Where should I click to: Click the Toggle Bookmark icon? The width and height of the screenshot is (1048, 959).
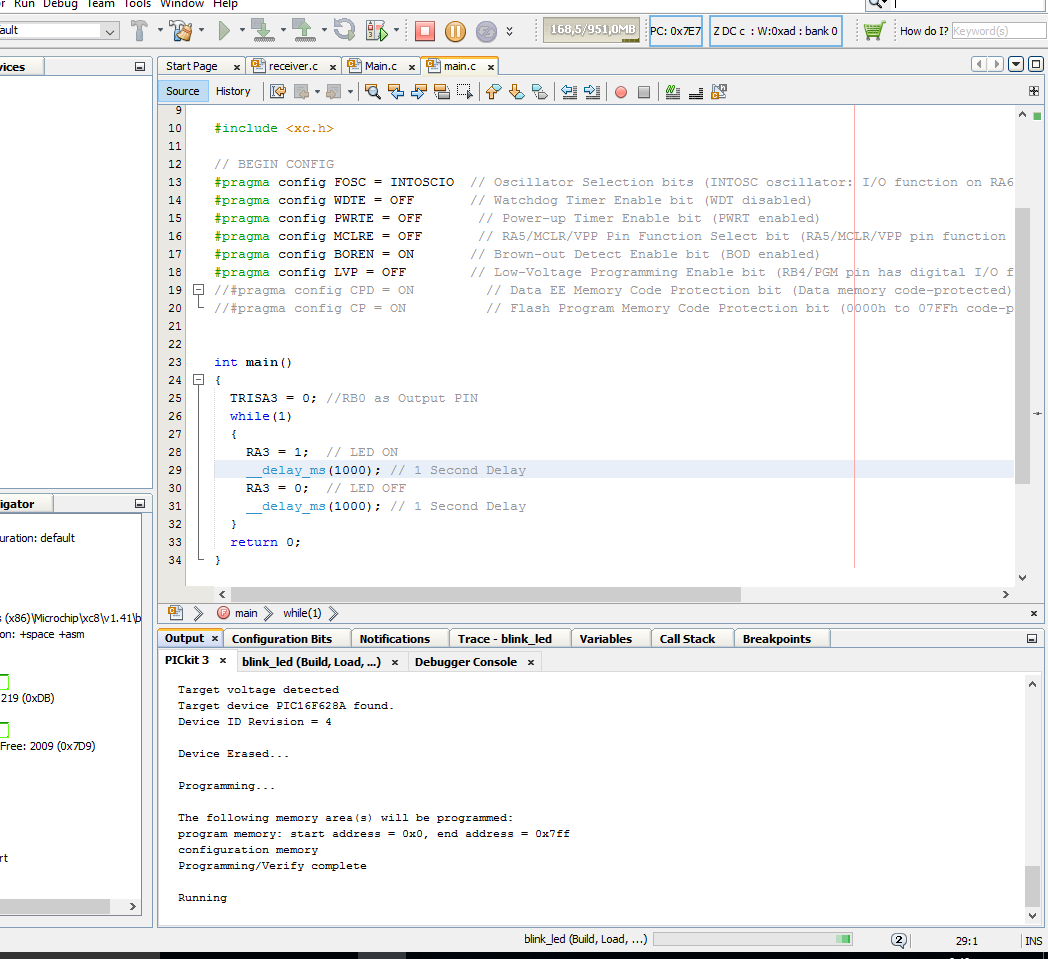(539, 92)
